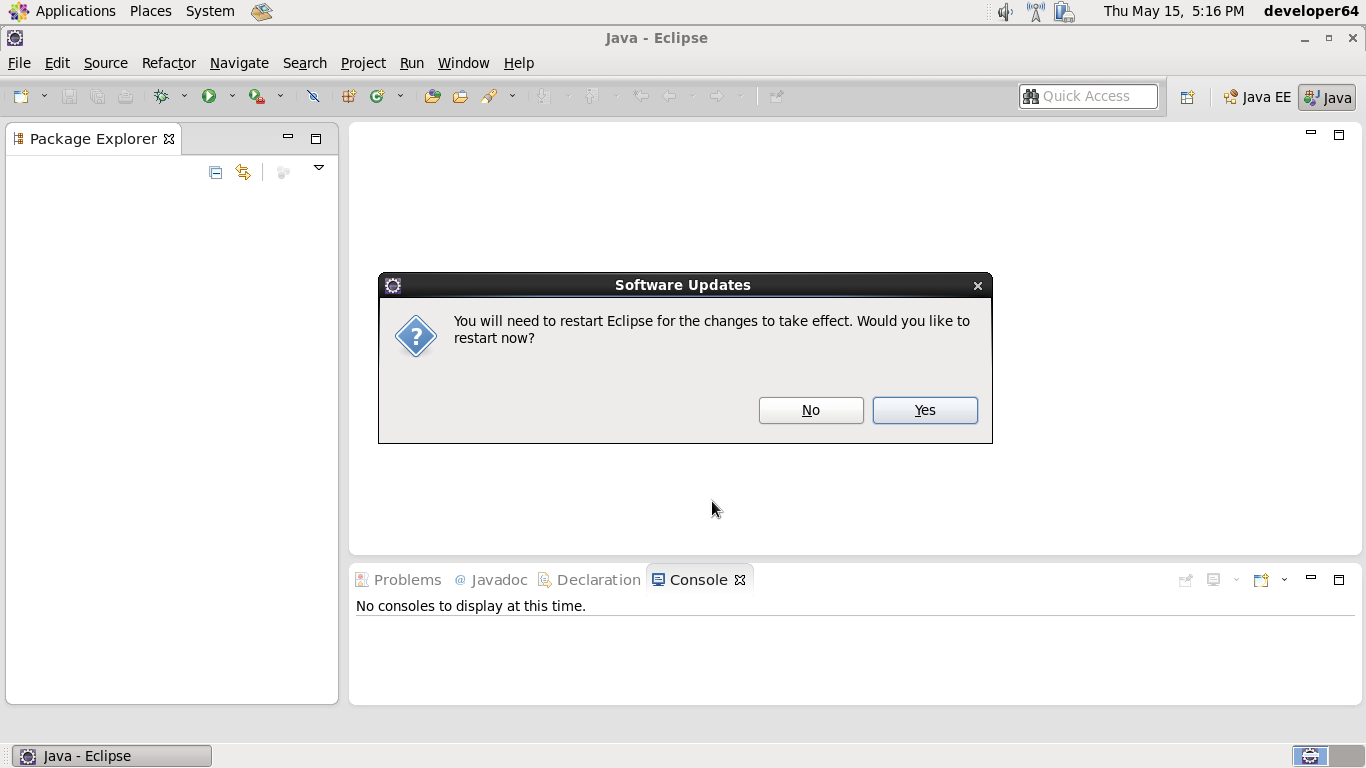Screen dimensions: 1366x768
Task: Click the Run Last Tool (external tools) icon
Action: pyautogui.click(x=257, y=97)
